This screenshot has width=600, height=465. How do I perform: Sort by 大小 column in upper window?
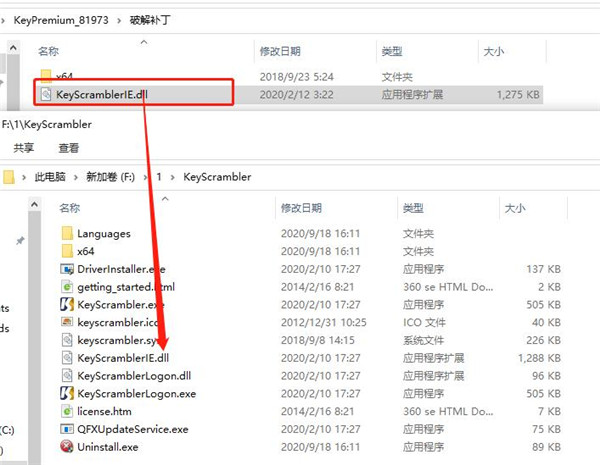pyautogui.click(x=494, y=51)
